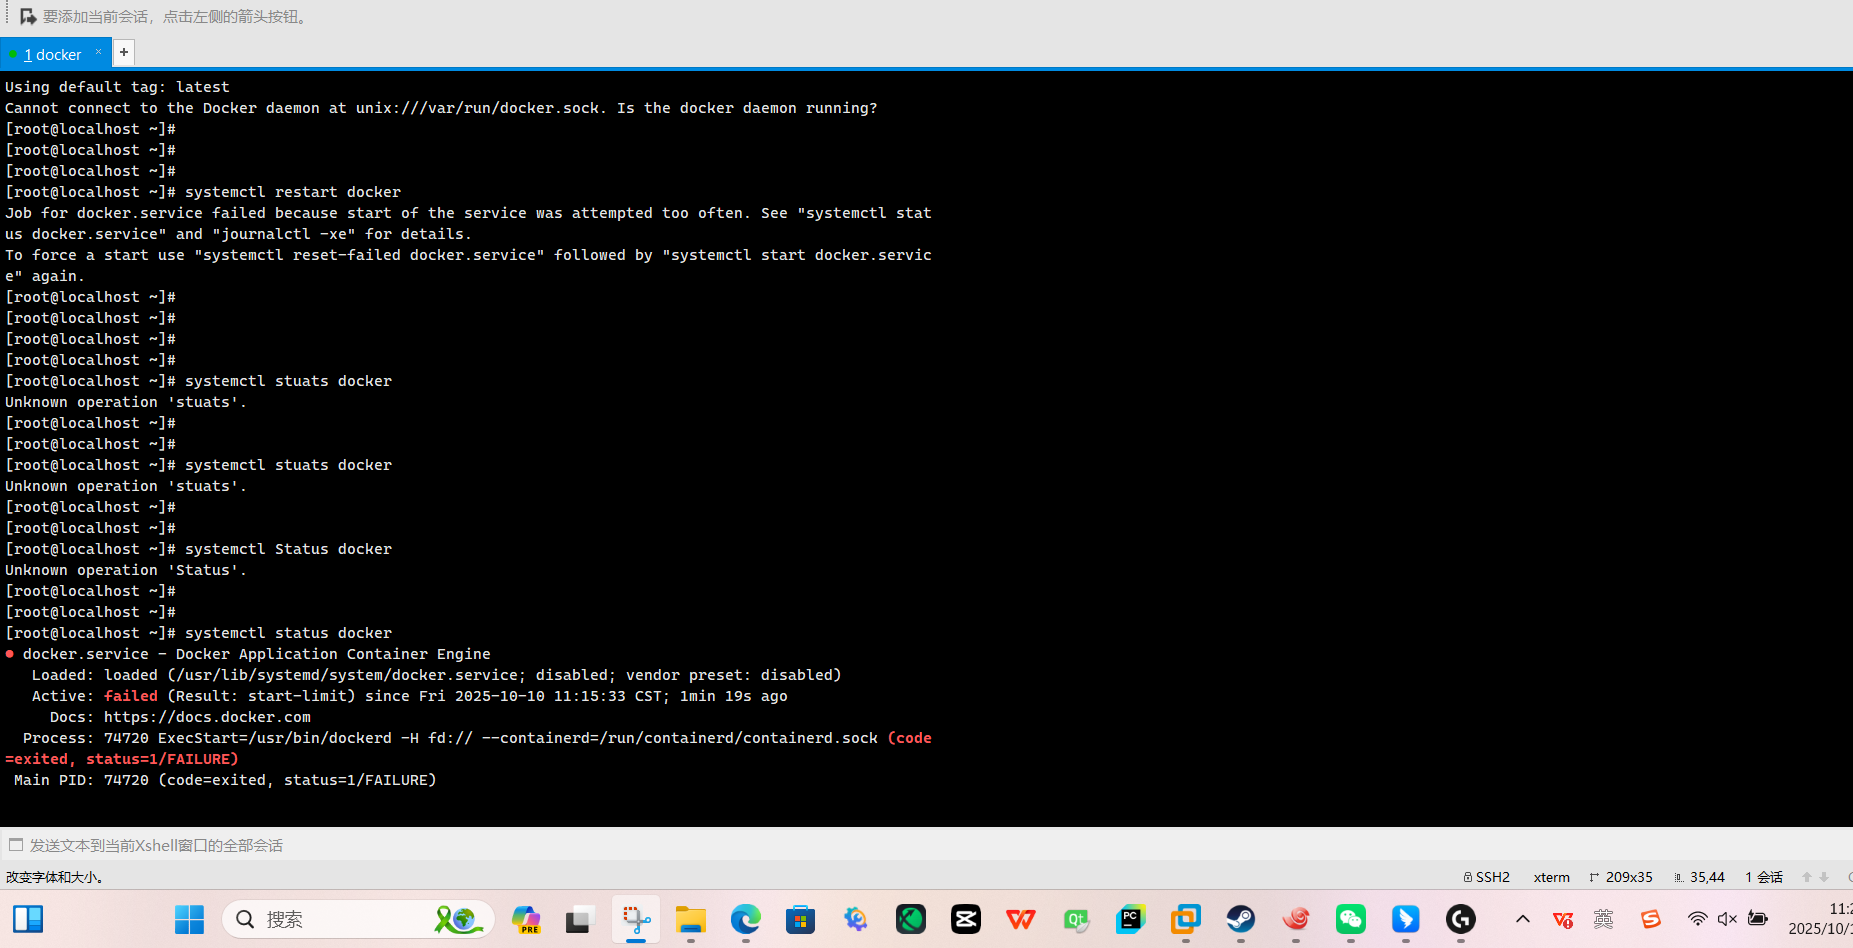Open Copilot preview from the taskbar
This screenshot has width=1853, height=948.
pyautogui.click(x=526, y=919)
